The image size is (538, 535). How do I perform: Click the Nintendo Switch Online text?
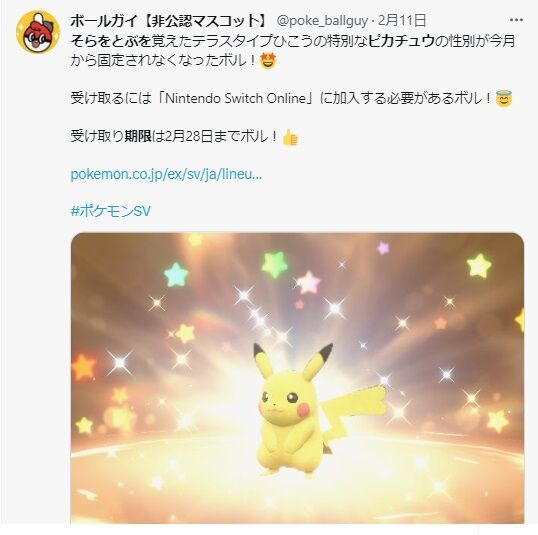coord(236,98)
